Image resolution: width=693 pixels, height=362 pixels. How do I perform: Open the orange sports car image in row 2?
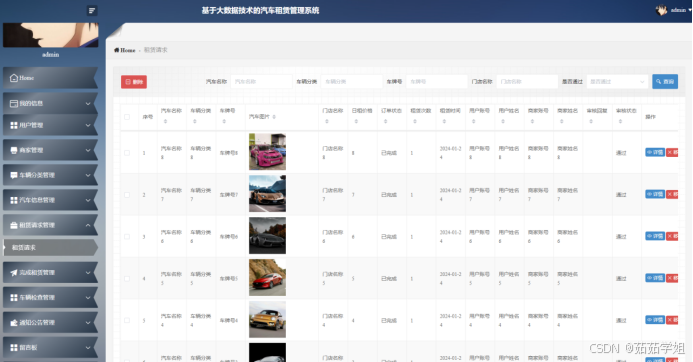tap(267, 194)
